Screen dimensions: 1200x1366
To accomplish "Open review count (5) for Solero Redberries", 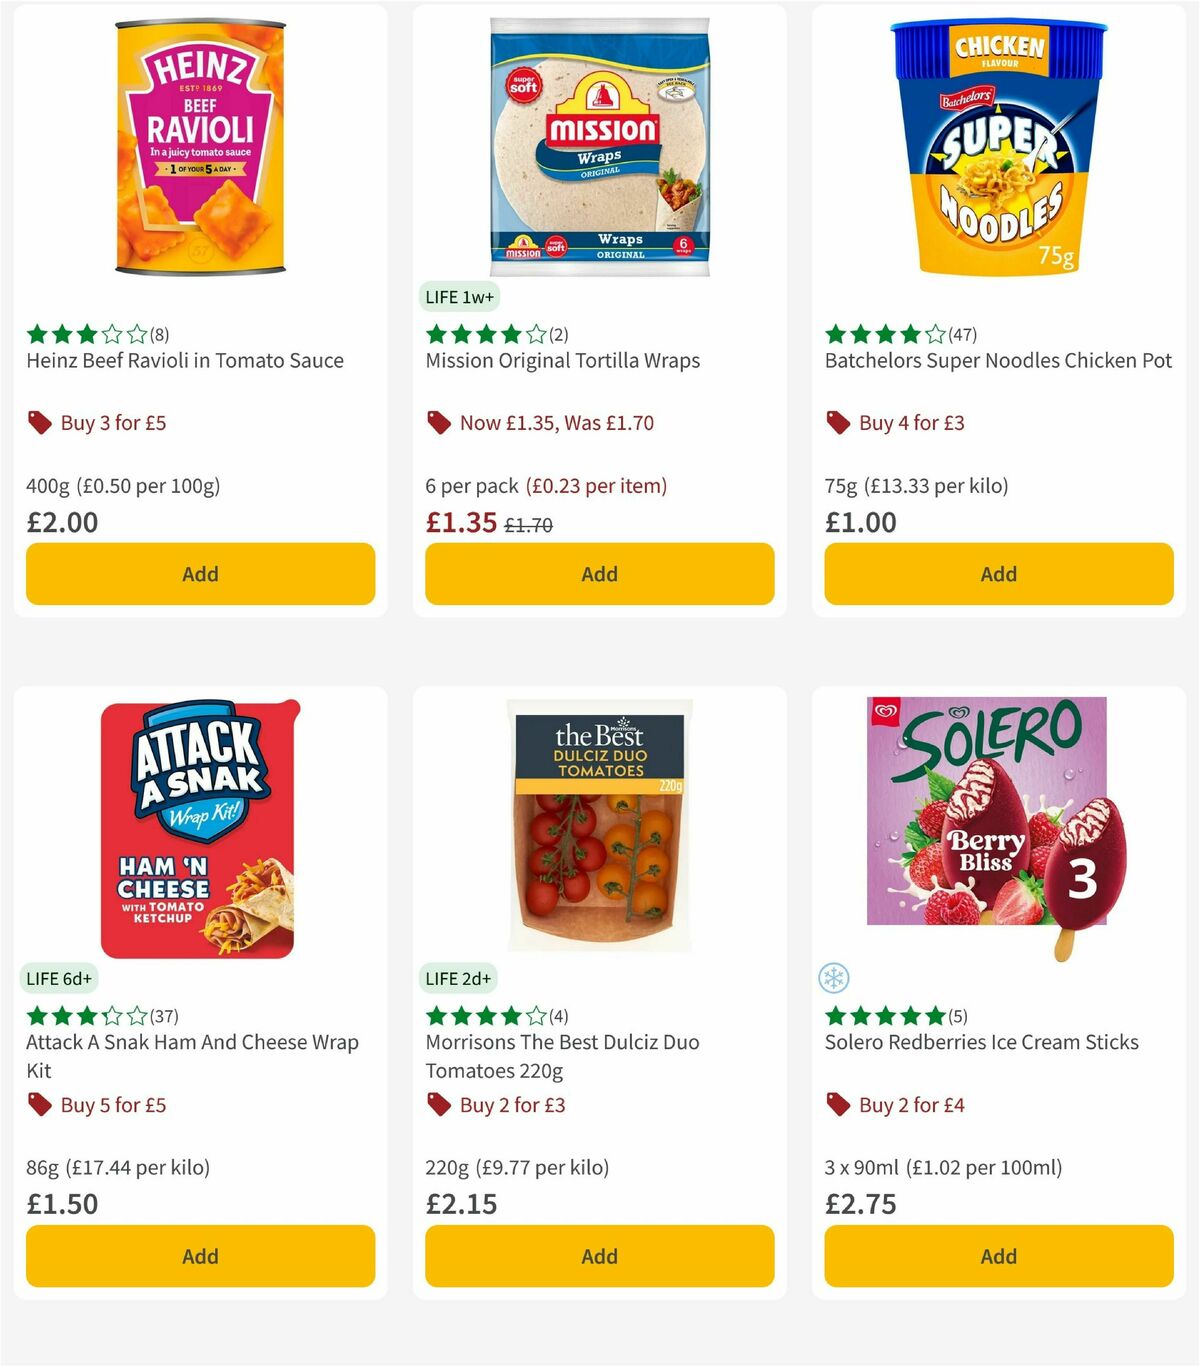I will point(959,1016).
